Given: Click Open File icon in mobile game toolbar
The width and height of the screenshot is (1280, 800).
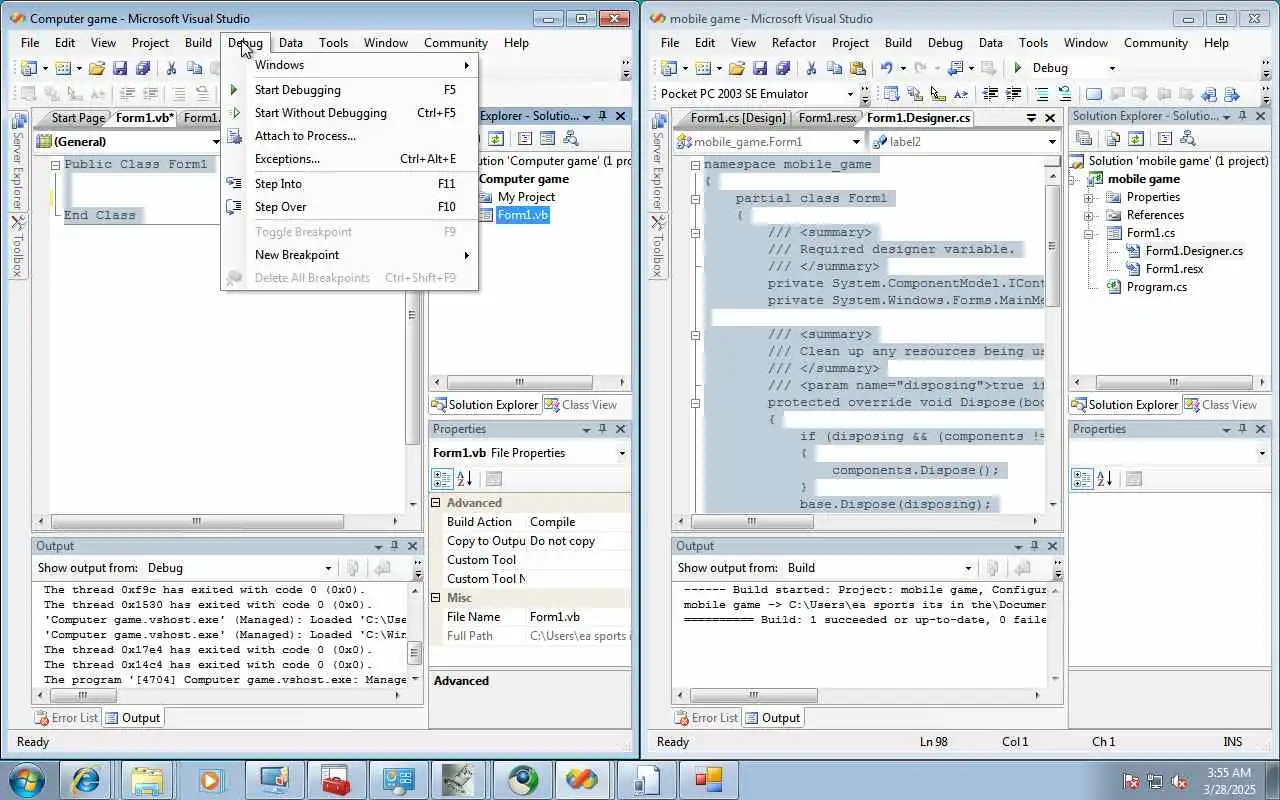Looking at the screenshot, I should pyautogui.click(x=737, y=68).
